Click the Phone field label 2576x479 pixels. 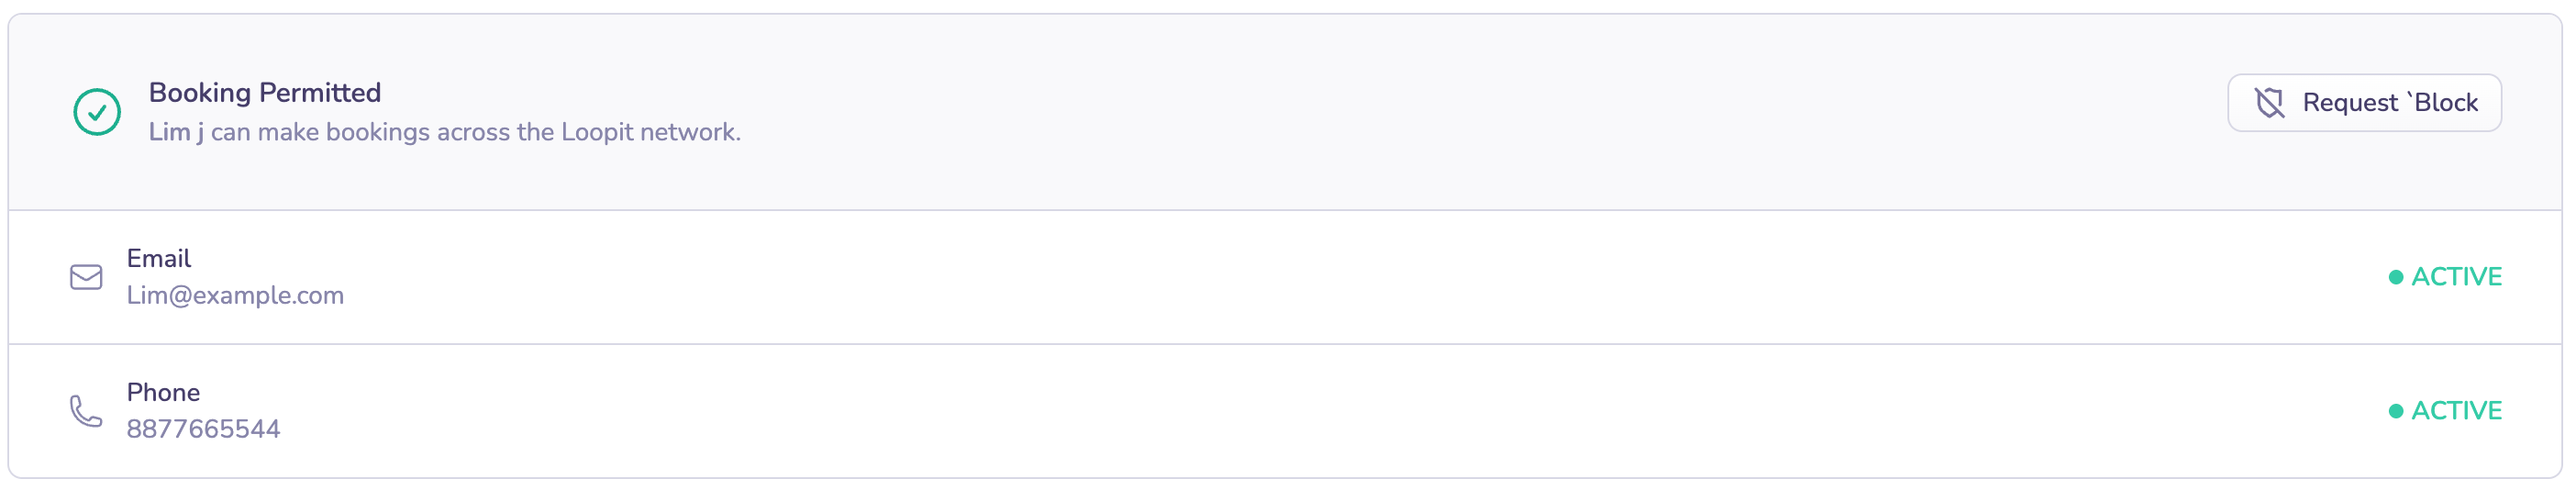click(163, 393)
